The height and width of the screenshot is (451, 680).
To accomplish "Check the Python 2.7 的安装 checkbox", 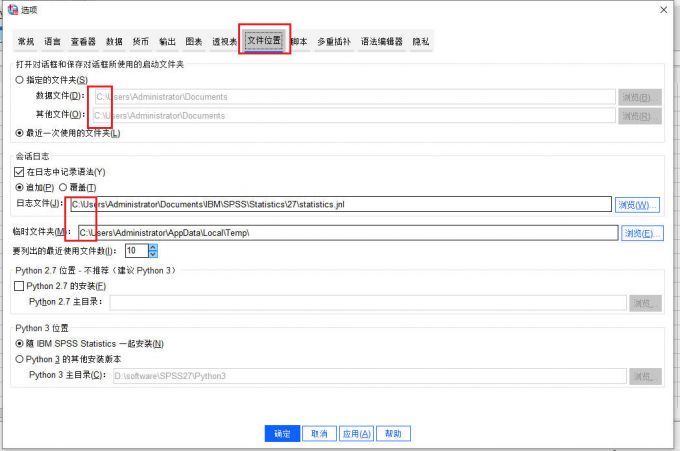I will pyautogui.click(x=20, y=286).
